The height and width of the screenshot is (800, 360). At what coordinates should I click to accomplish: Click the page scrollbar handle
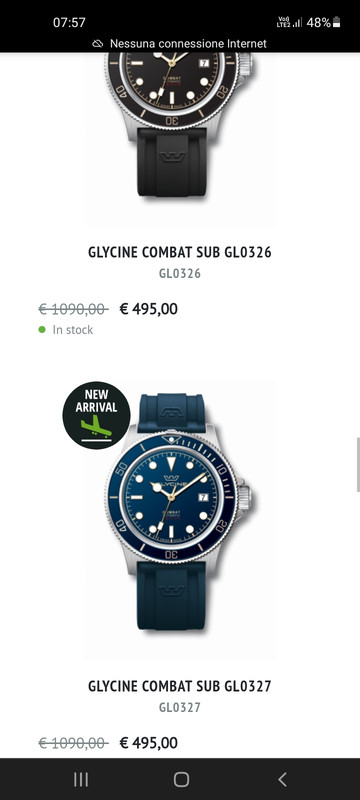click(x=358, y=464)
